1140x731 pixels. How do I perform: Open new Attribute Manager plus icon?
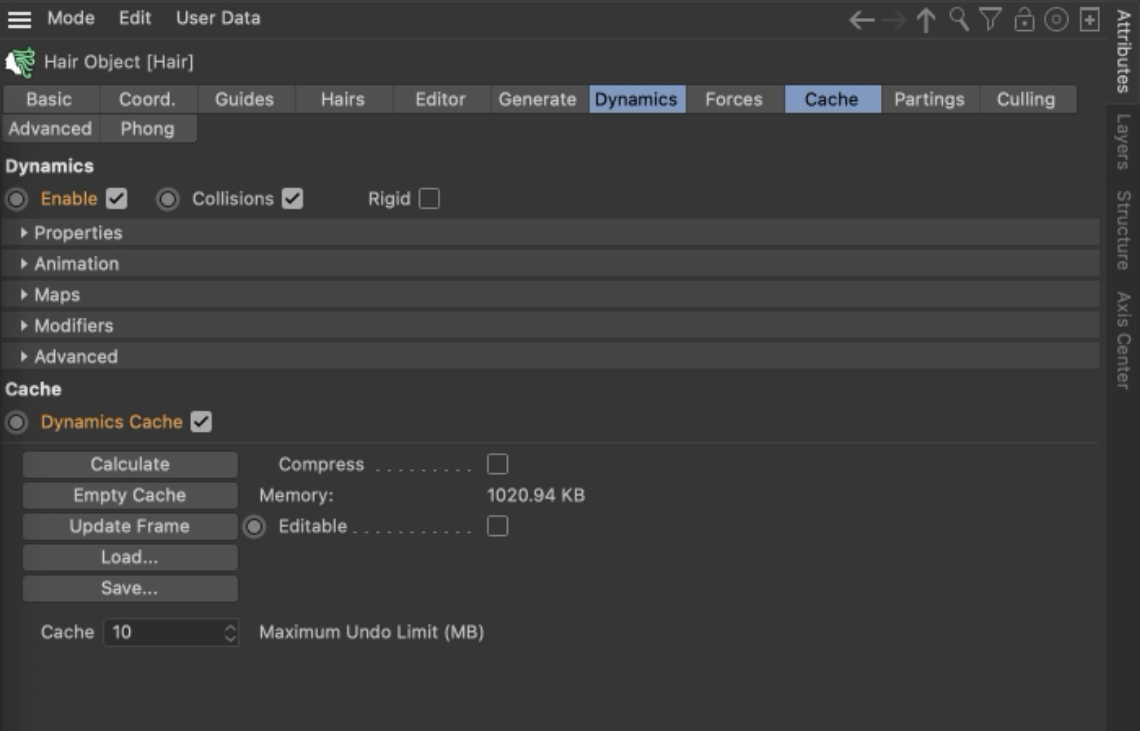point(1089,20)
